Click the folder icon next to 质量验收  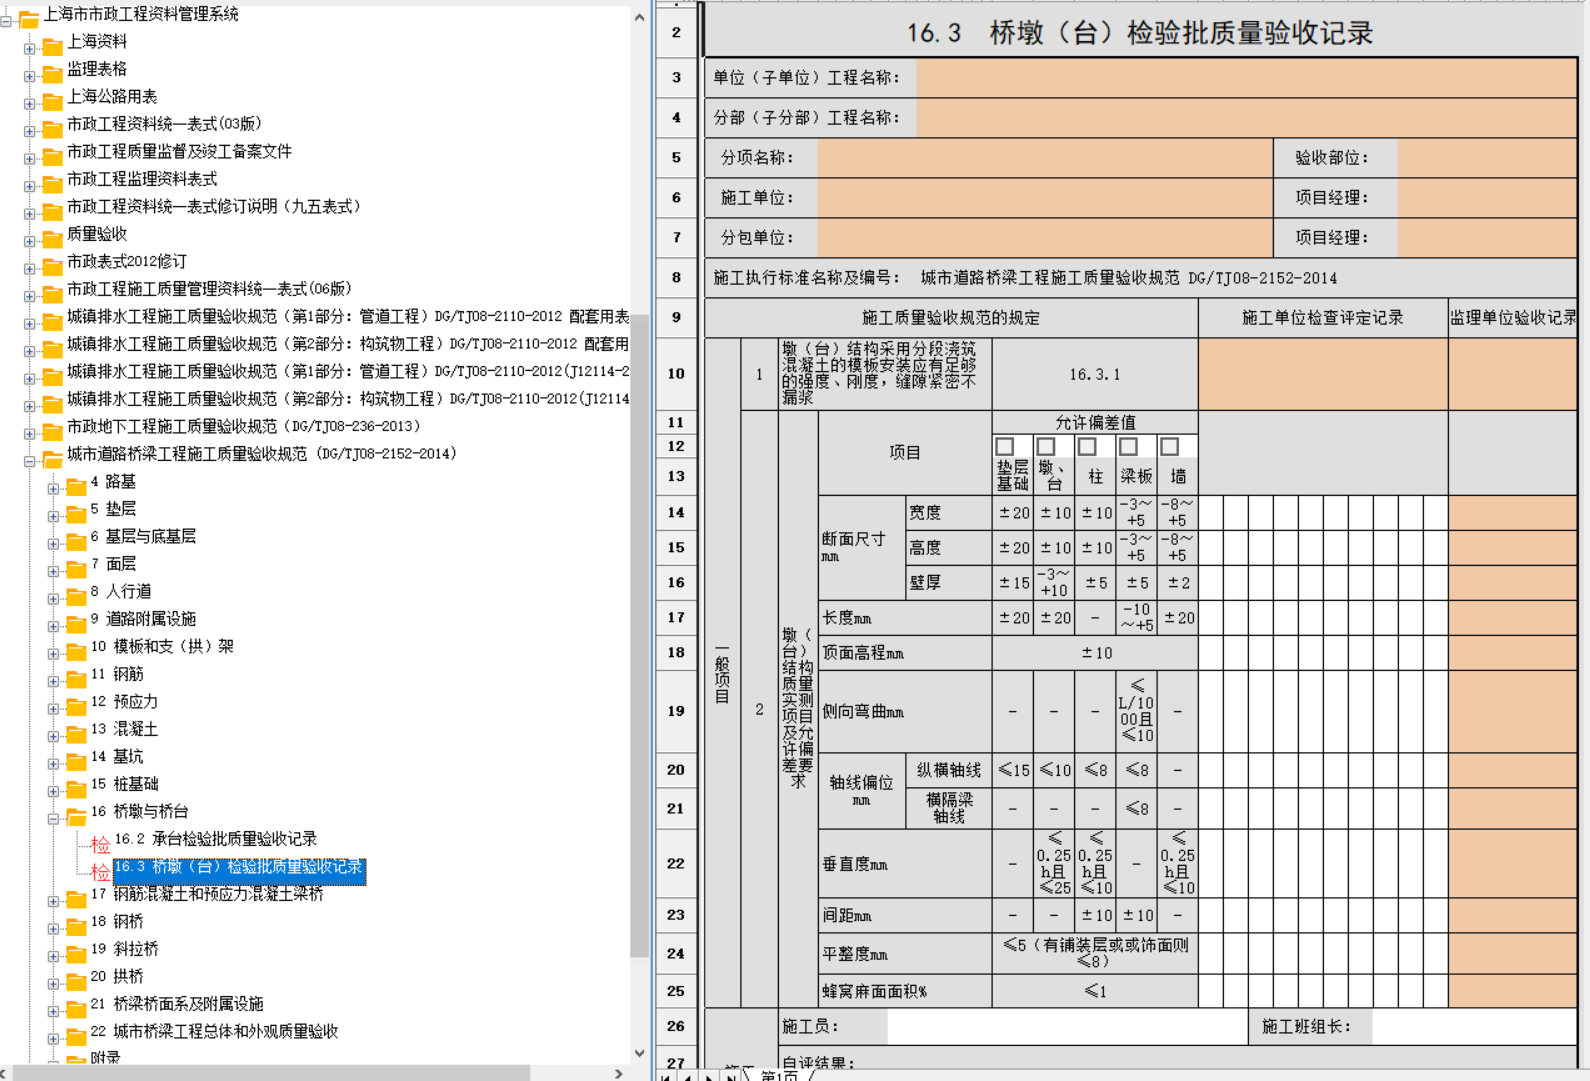pyautogui.click(x=53, y=237)
